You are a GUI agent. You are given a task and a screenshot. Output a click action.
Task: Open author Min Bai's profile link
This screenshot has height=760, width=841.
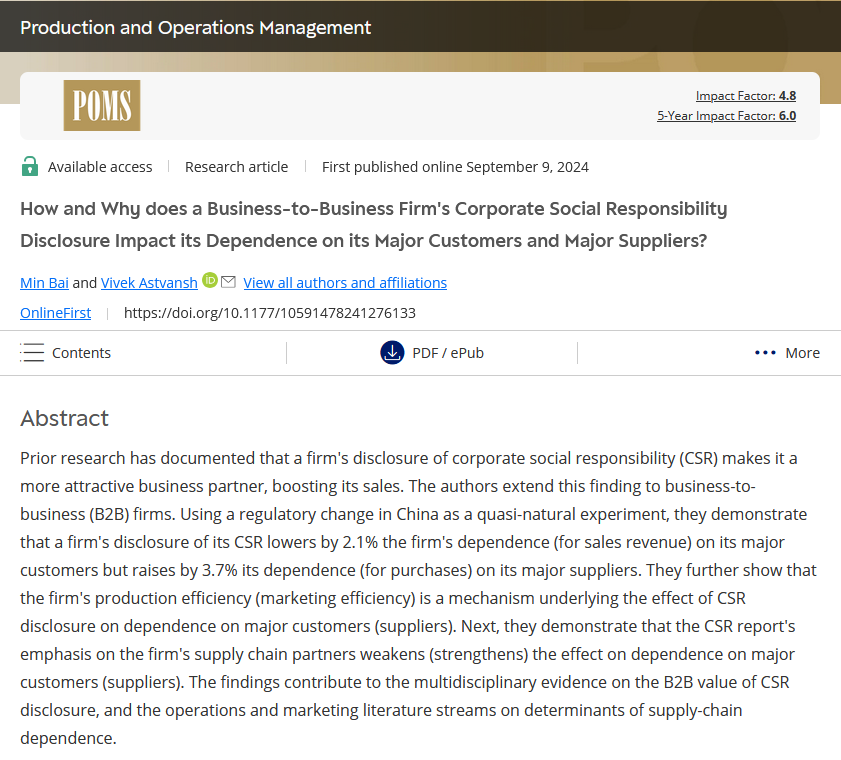coord(44,283)
